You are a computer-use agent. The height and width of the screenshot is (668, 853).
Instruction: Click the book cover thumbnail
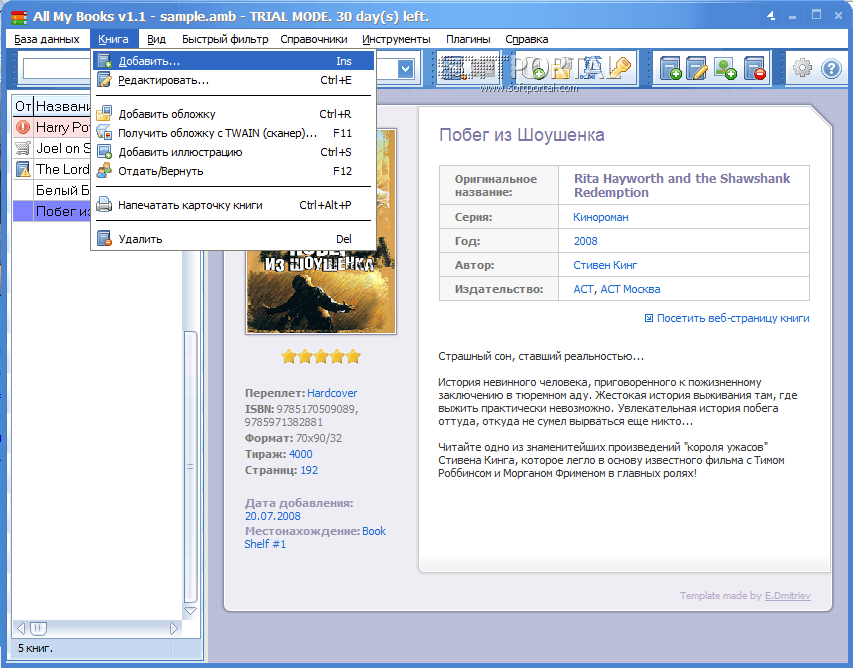321,291
